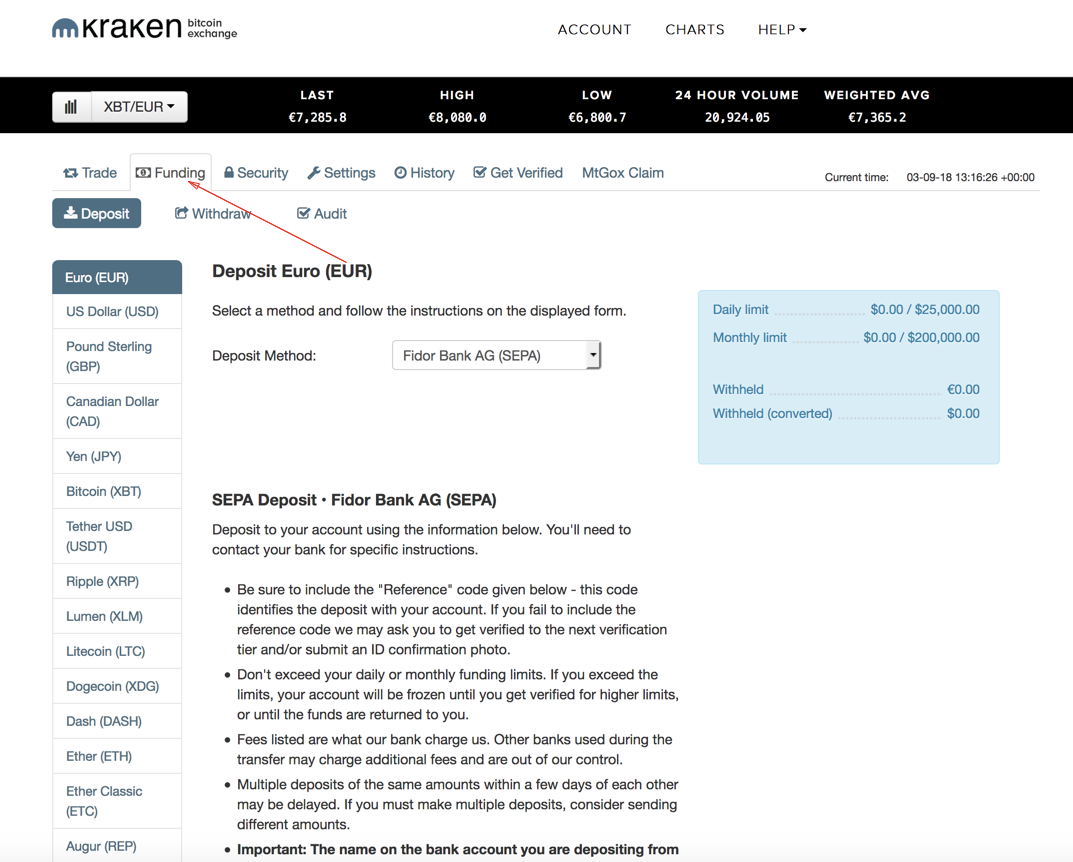Click the 24 hour volume 20,924.05
This screenshot has width=1073, height=862.
(737, 118)
